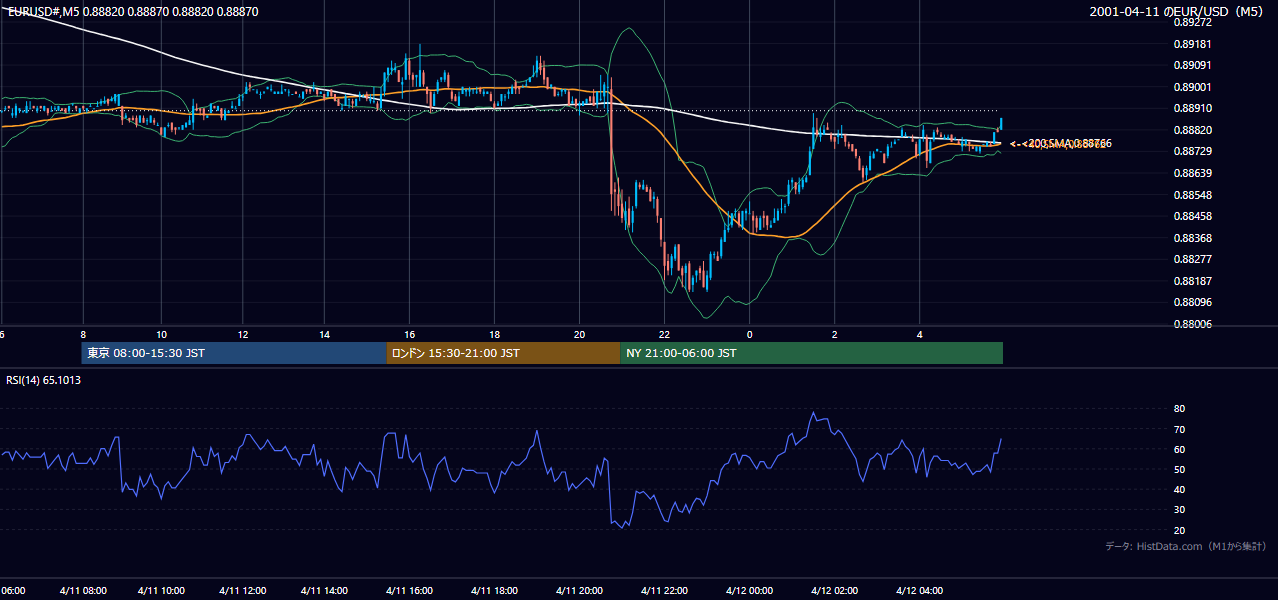1278x600 pixels.
Task: Click the hour label 22 under the price chart
Action: [x=664, y=334]
